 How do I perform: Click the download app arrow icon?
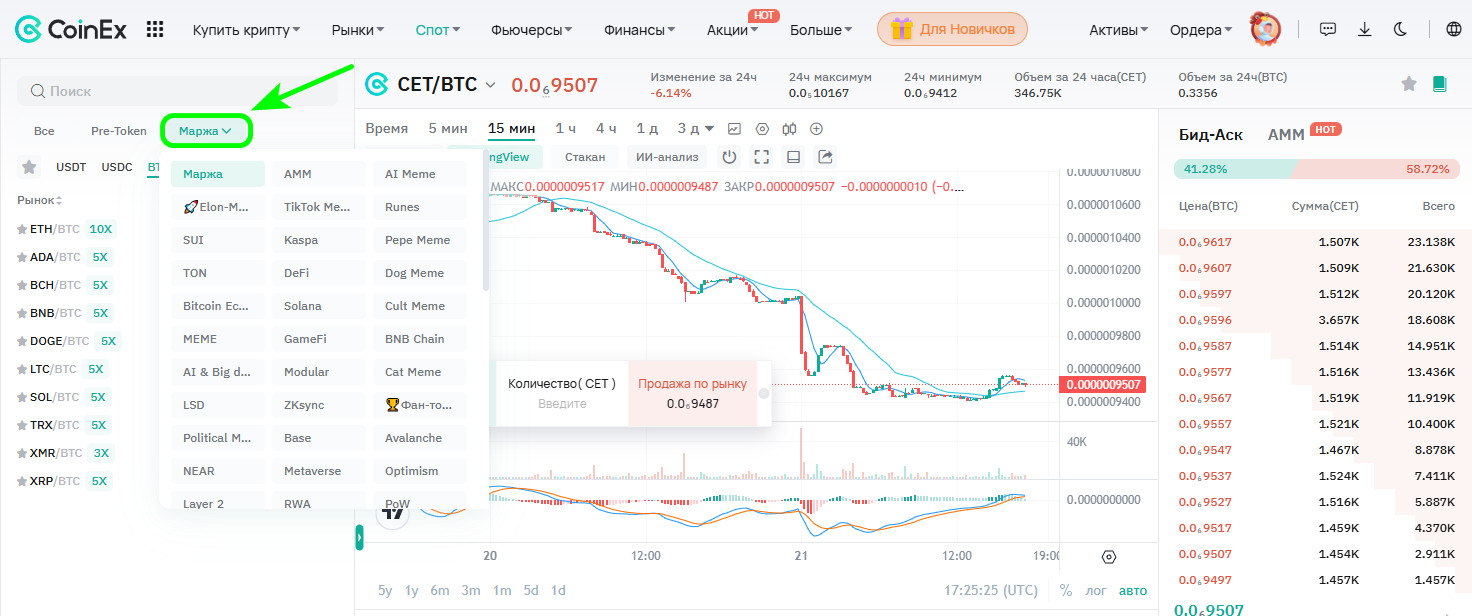1364,30
